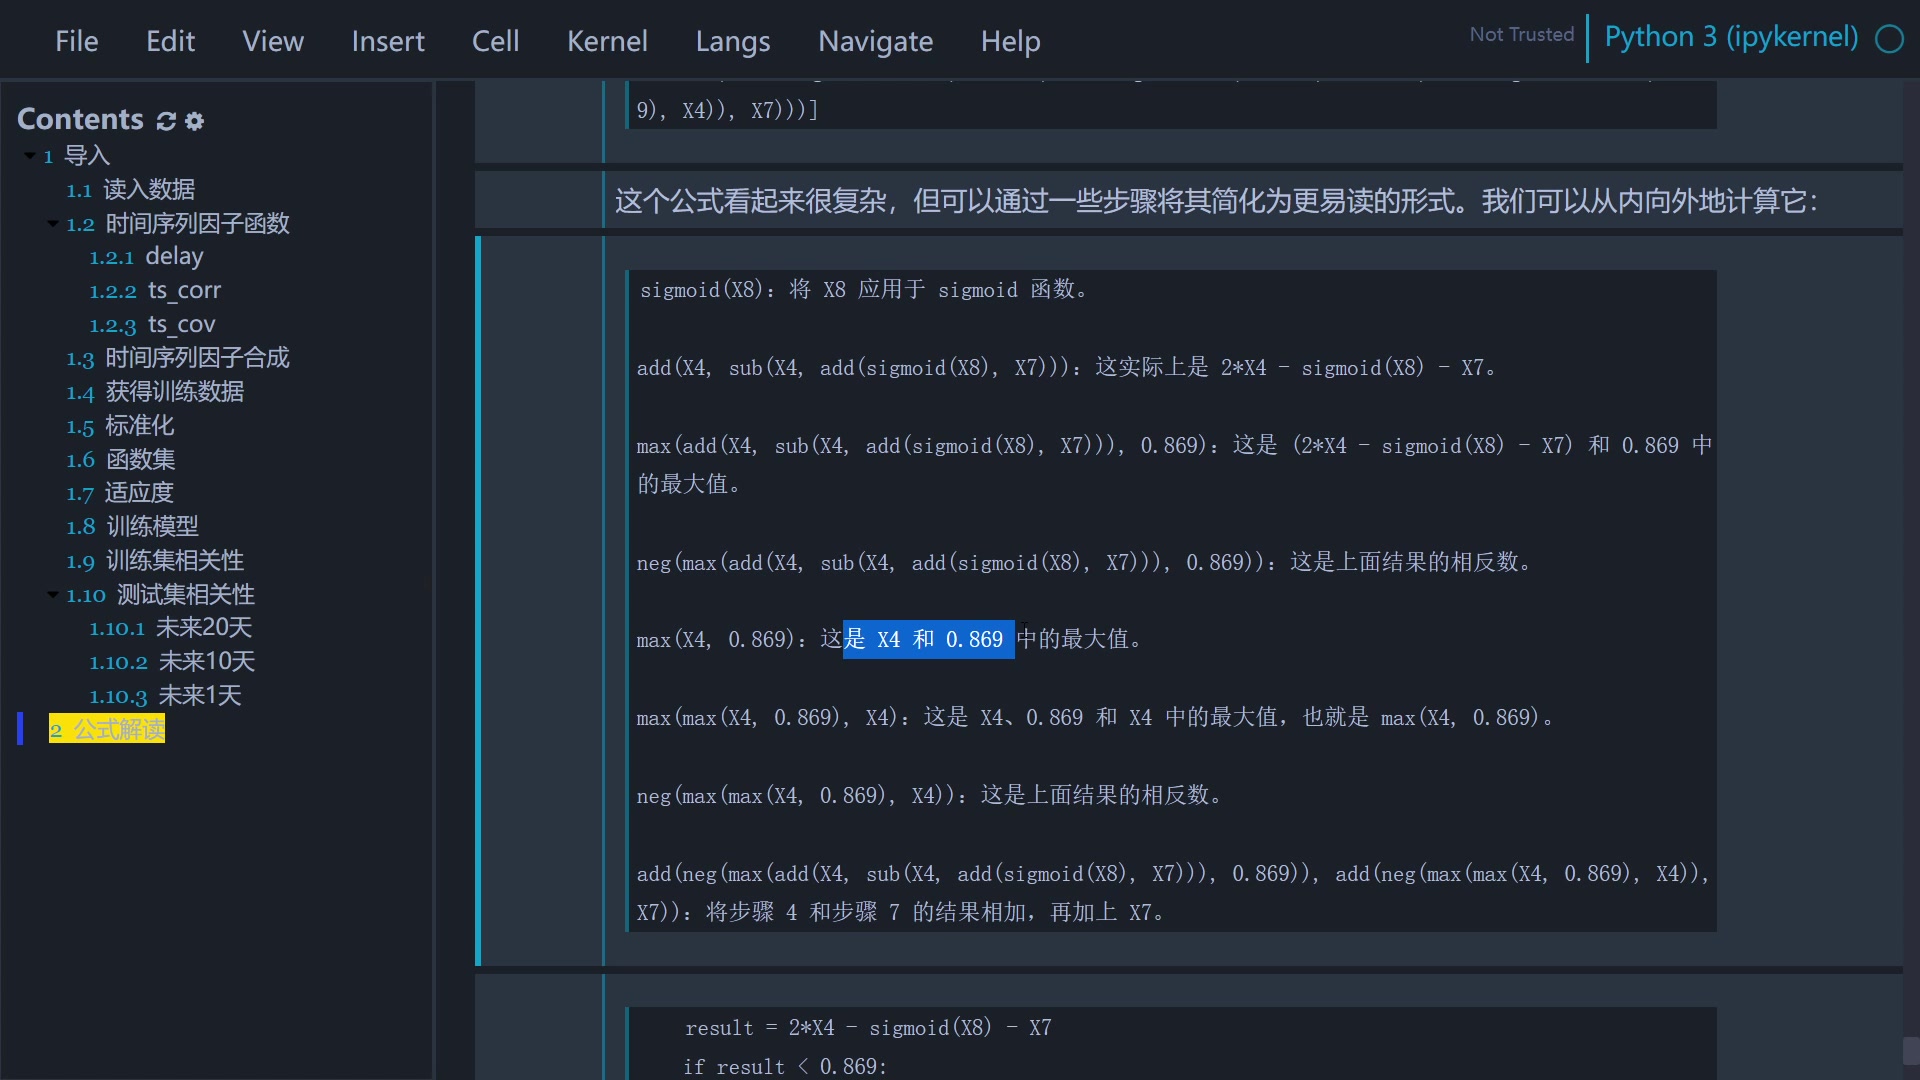
Task: Collapse section 1.10 测试集相关性 caret
Action: 53,595
